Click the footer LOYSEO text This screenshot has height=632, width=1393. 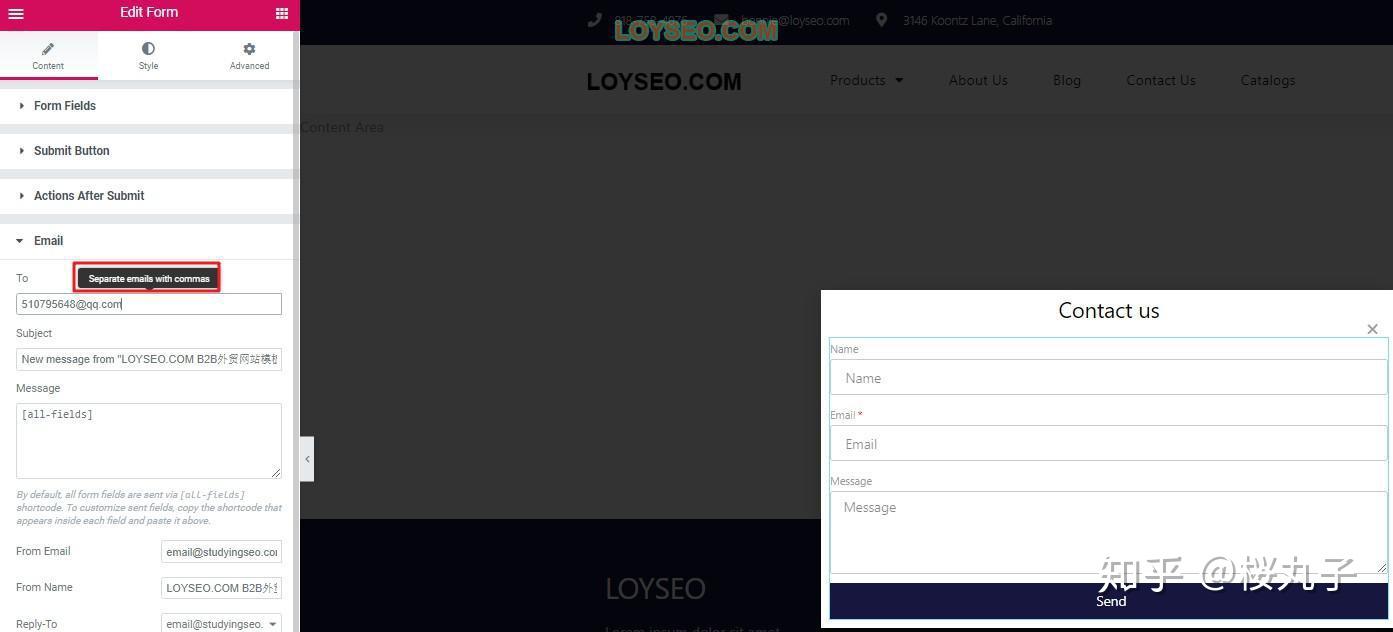(655, 589)
